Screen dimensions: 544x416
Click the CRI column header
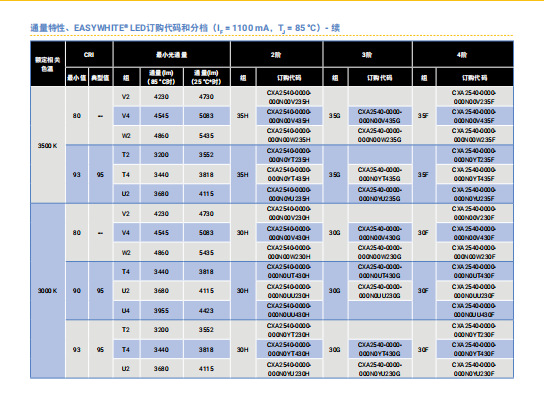[x=89, y=54]
